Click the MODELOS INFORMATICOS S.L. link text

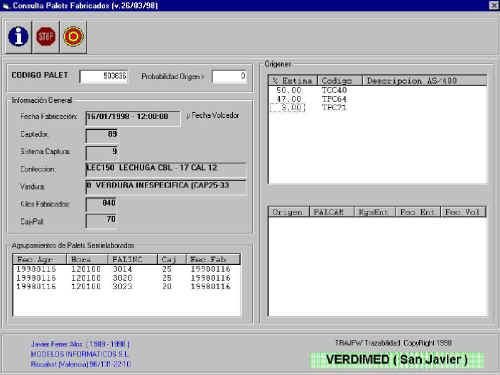(80, 354)
